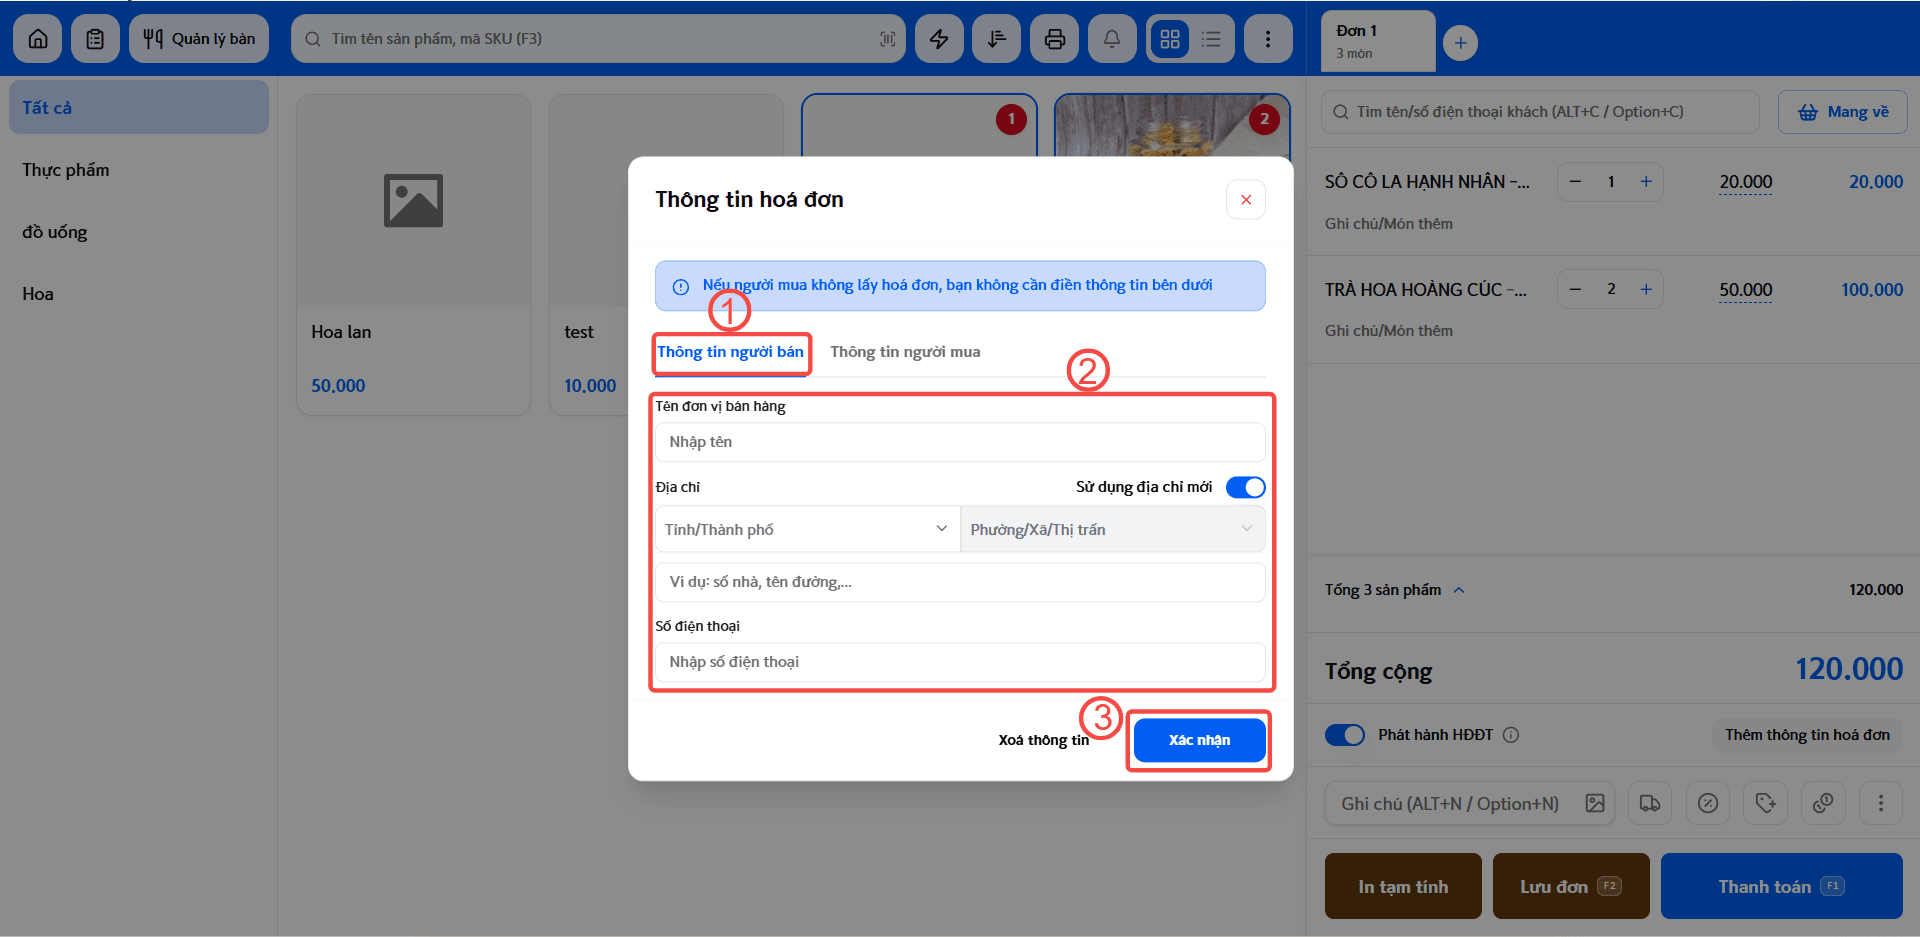Add a new order tab with plus
The width and height of the screenshot is (1920, 937).
point(1461,43)
